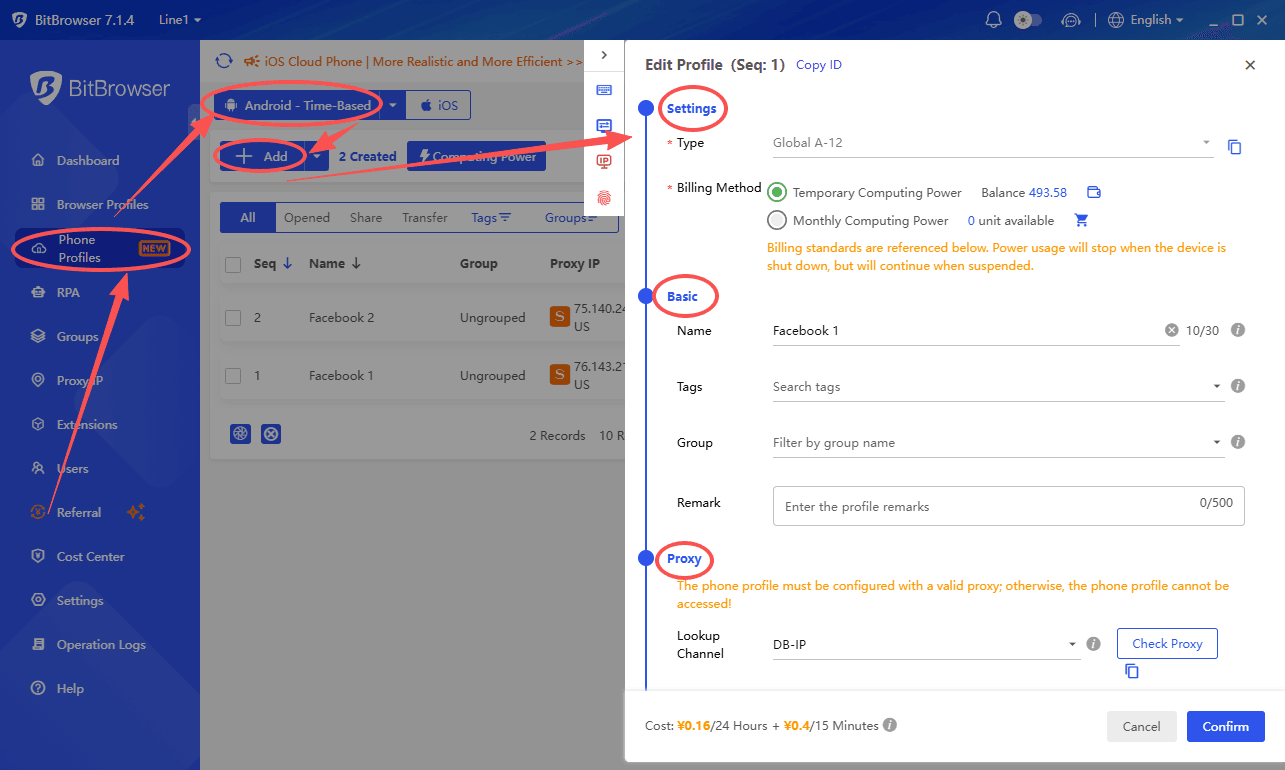Click the info icon beside Name field

click(1238, 330)
